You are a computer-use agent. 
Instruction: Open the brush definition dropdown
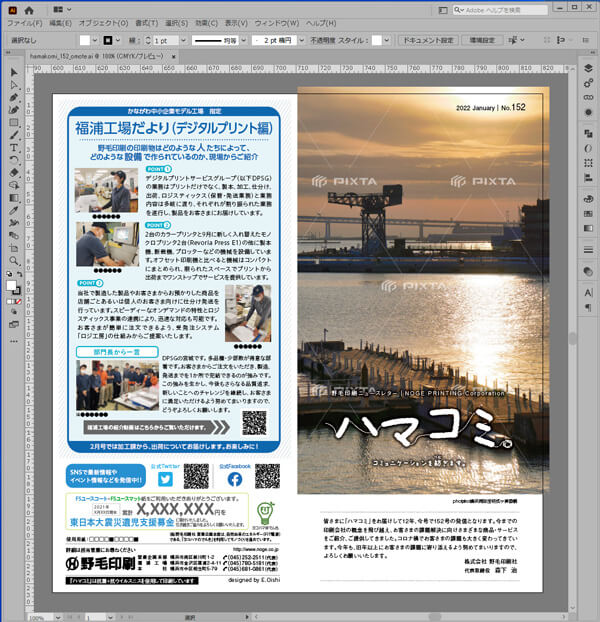point(302,40)
